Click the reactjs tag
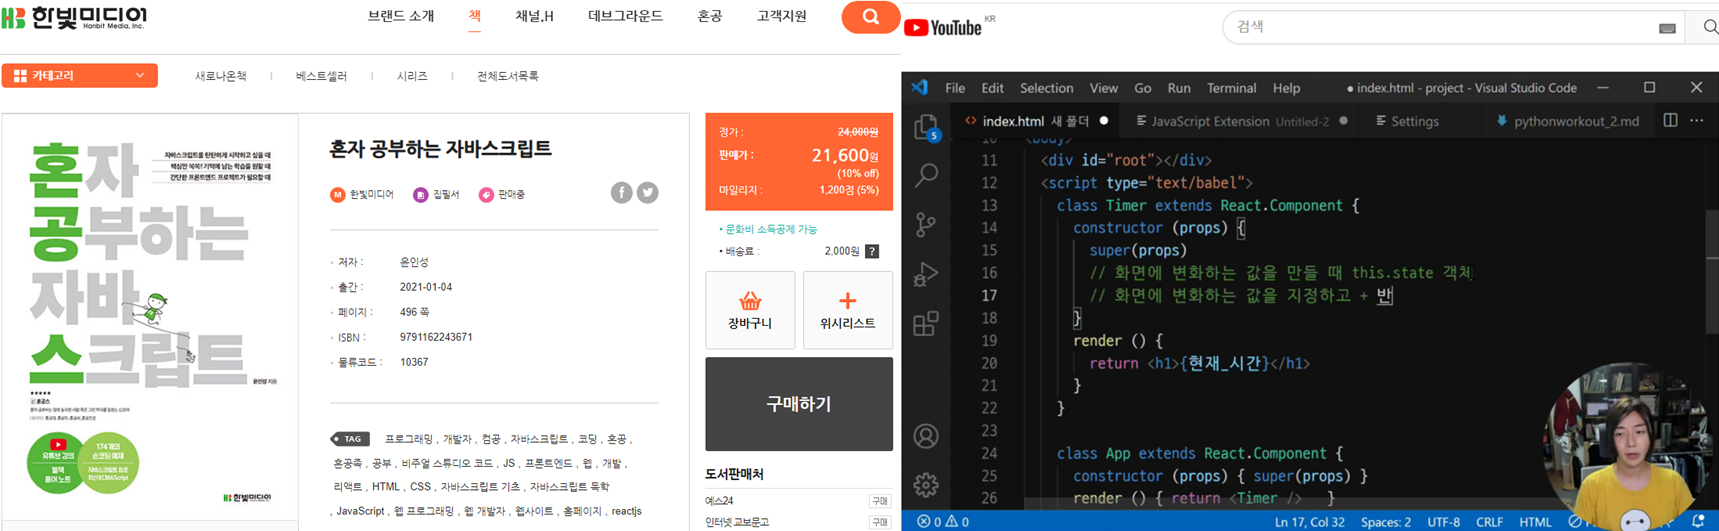Viewport: 1719px width, 531px height. 627,511
